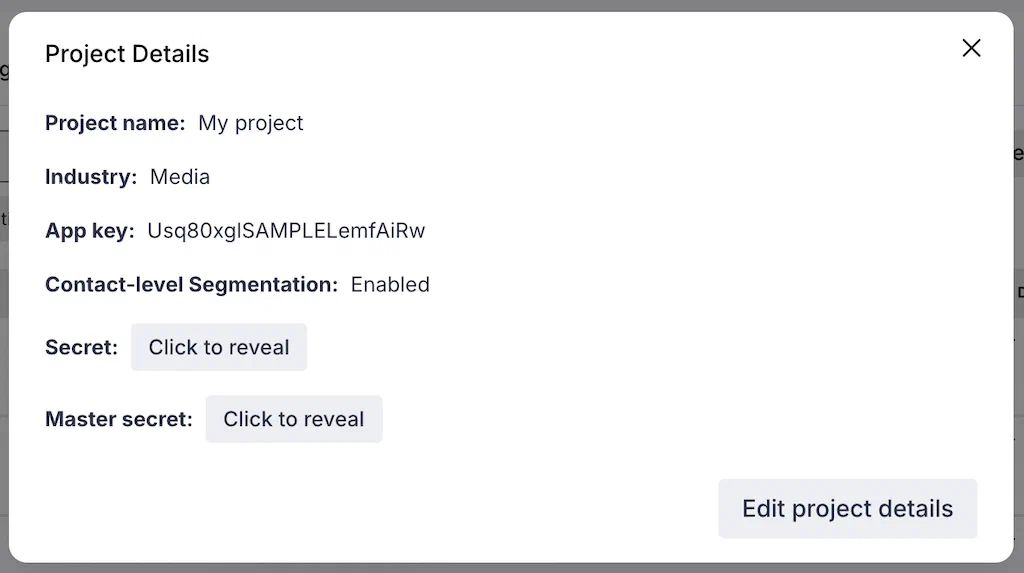
Task: Click the Industry label
Action: [x=91, y=177]
